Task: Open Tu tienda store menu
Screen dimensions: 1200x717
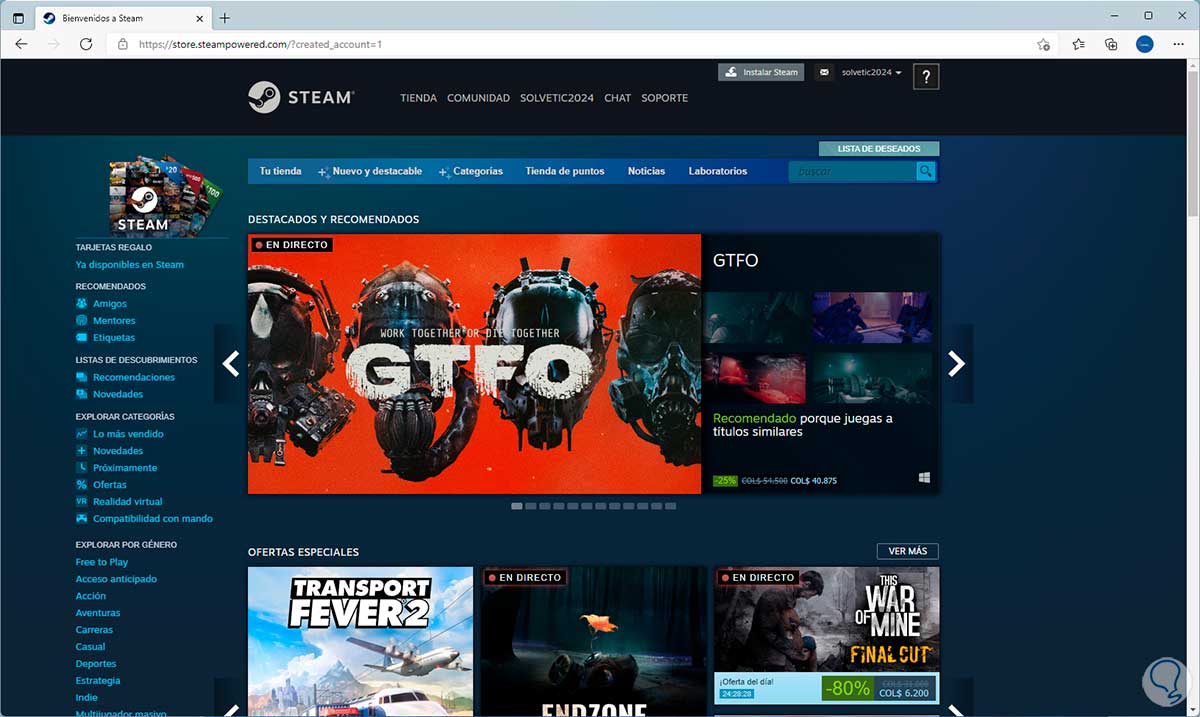Action: click(280, 171)
